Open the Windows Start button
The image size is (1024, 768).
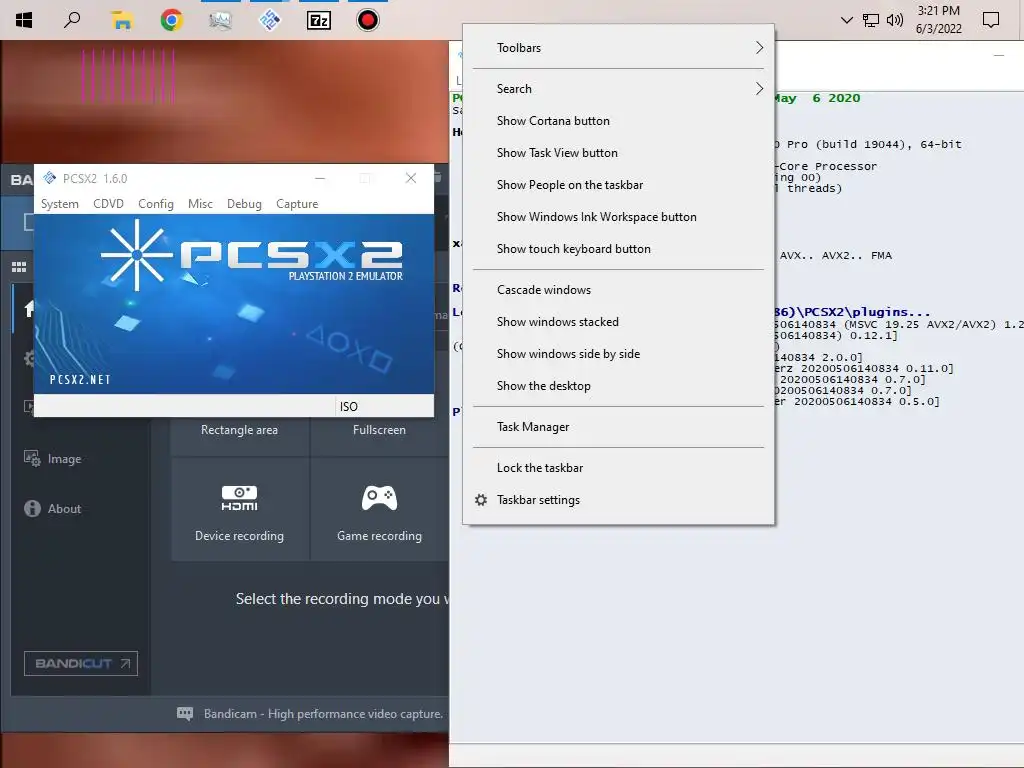pyautogui.click(x=24, y=20)
